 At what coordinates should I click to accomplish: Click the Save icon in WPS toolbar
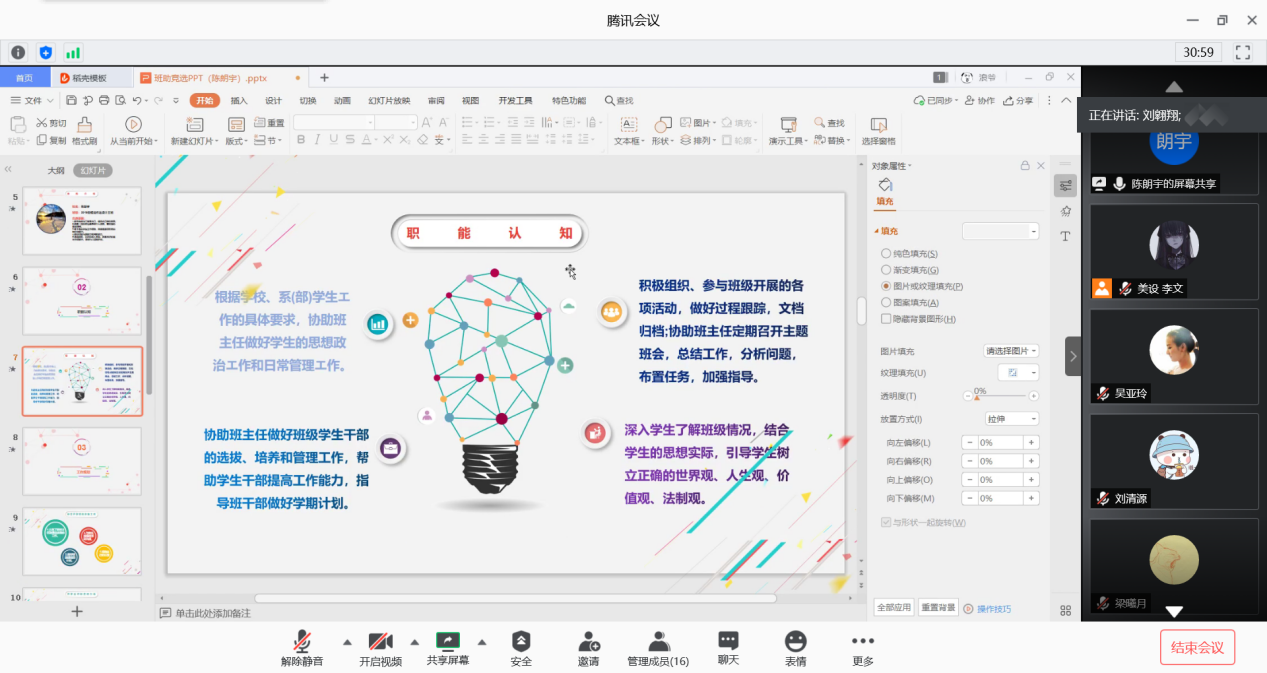72,100
